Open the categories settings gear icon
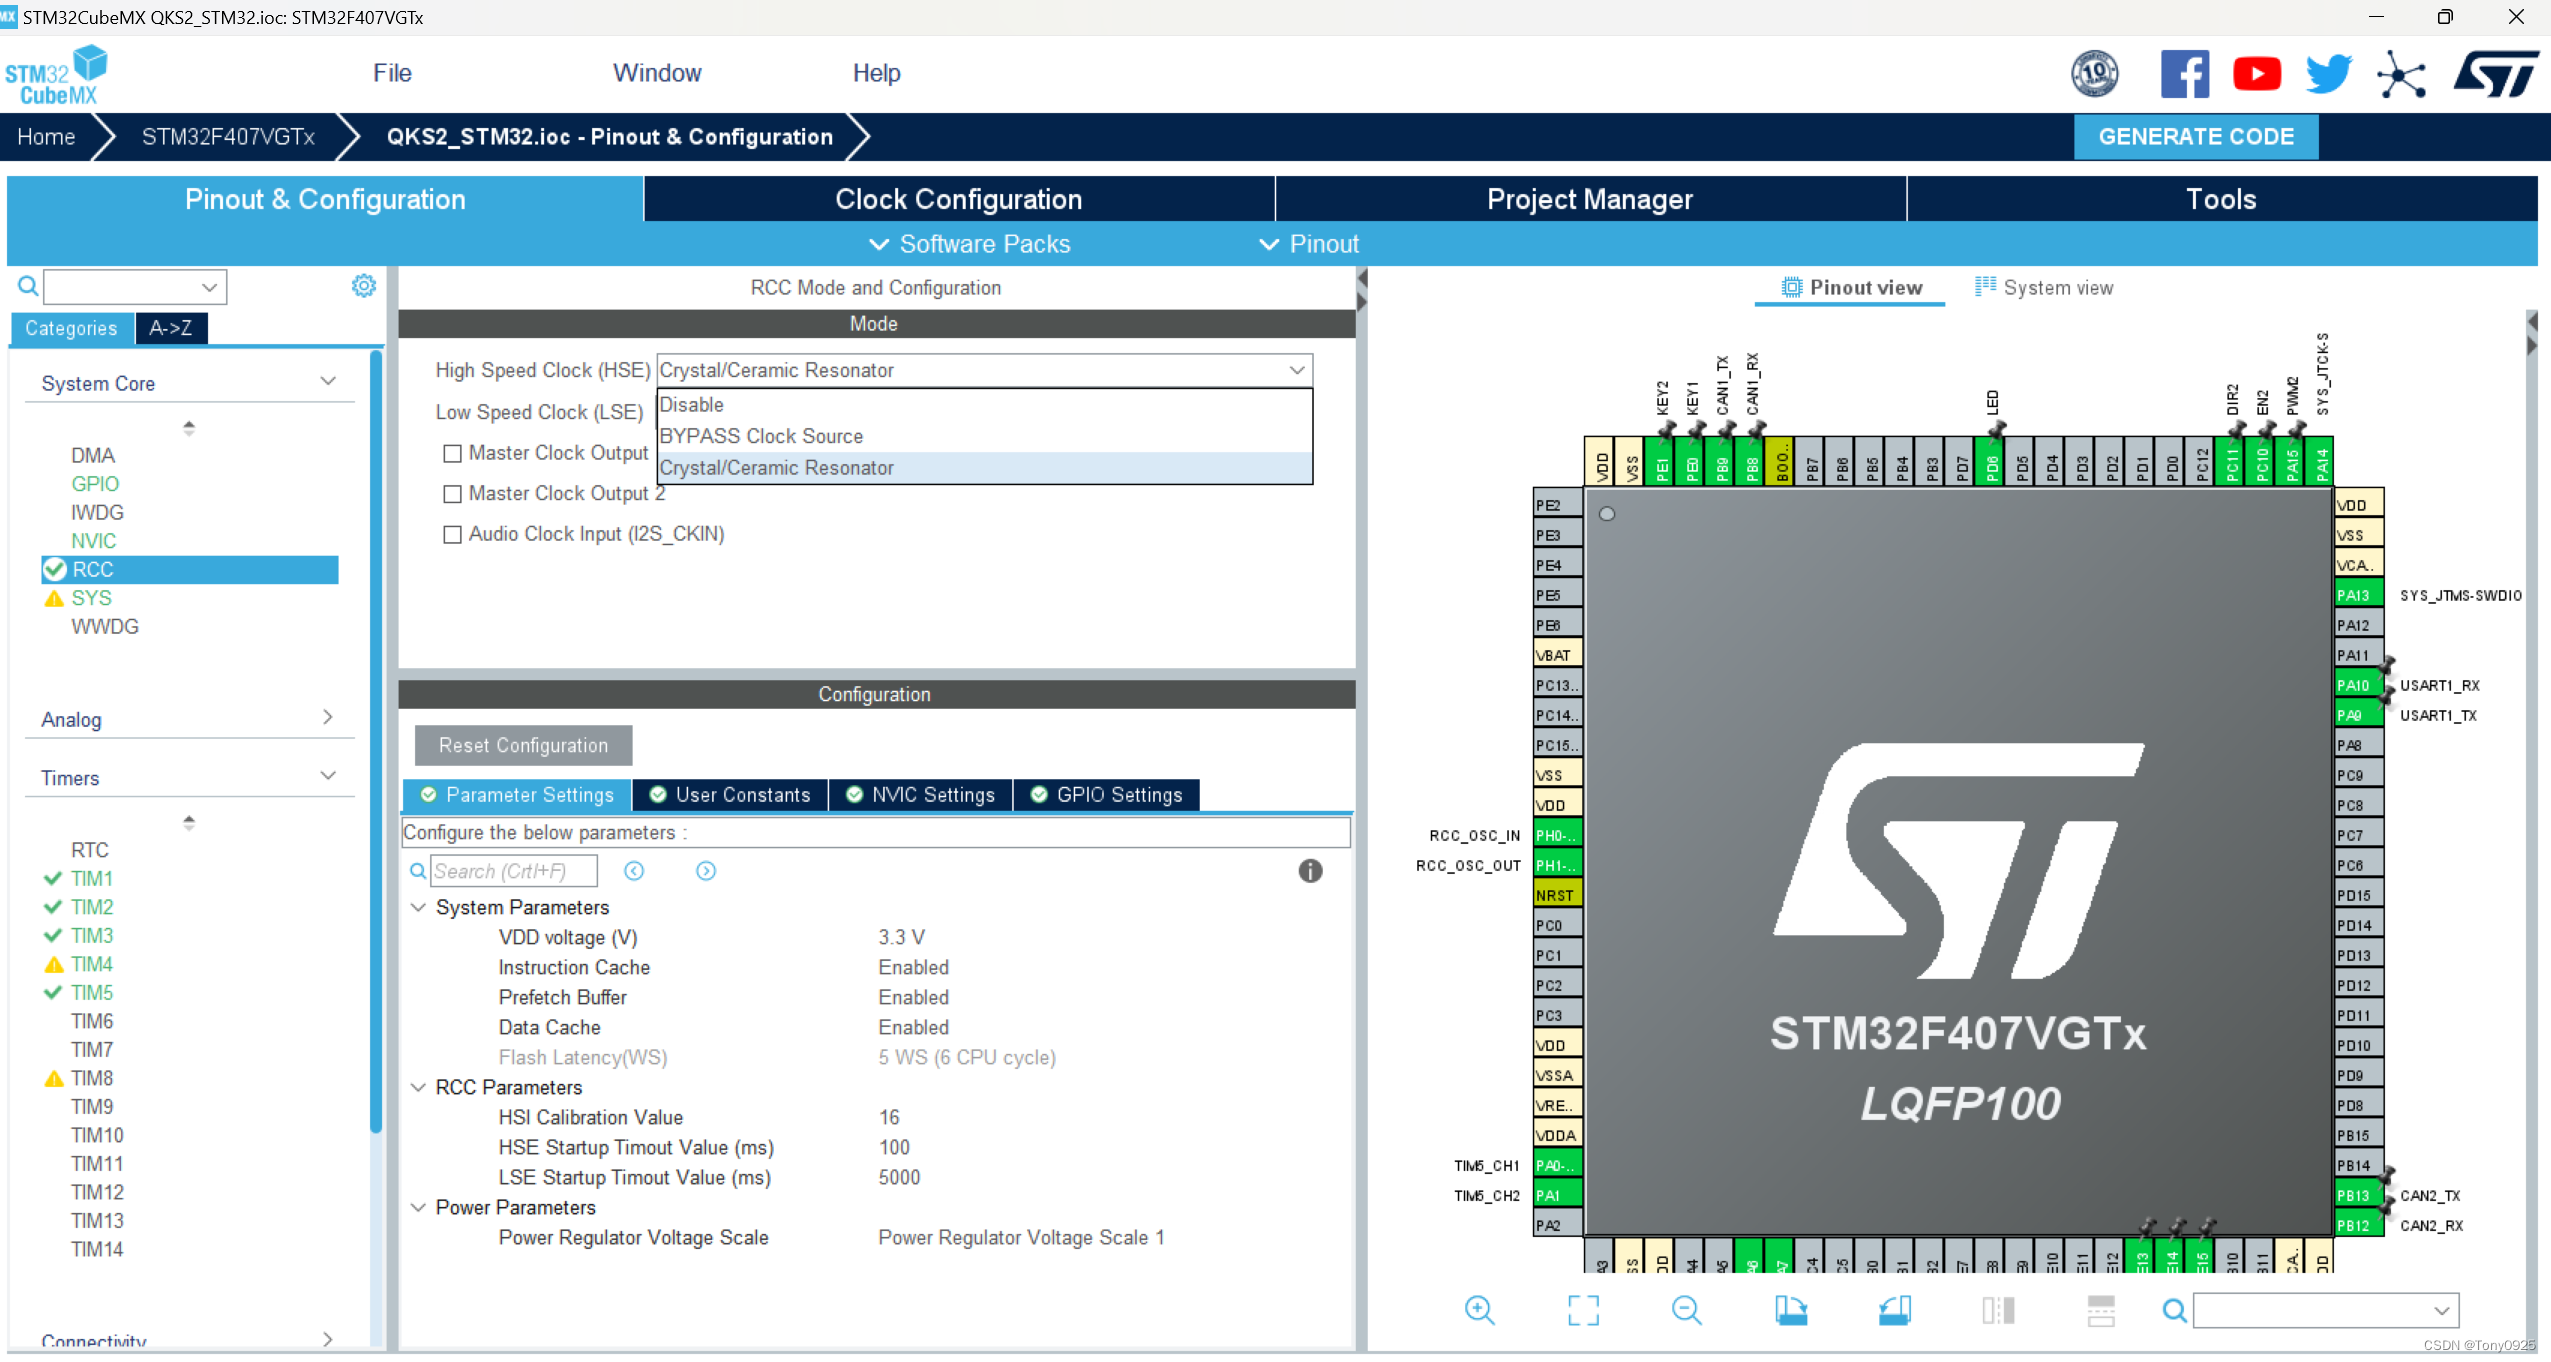The width and height of the screenshot is (2551, 1362). pos(364,286)
